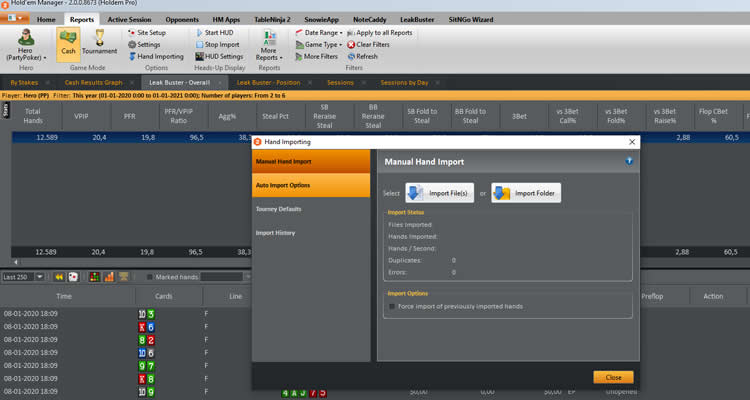Select Auto Import Options in dialog

(x=311, y=185)
